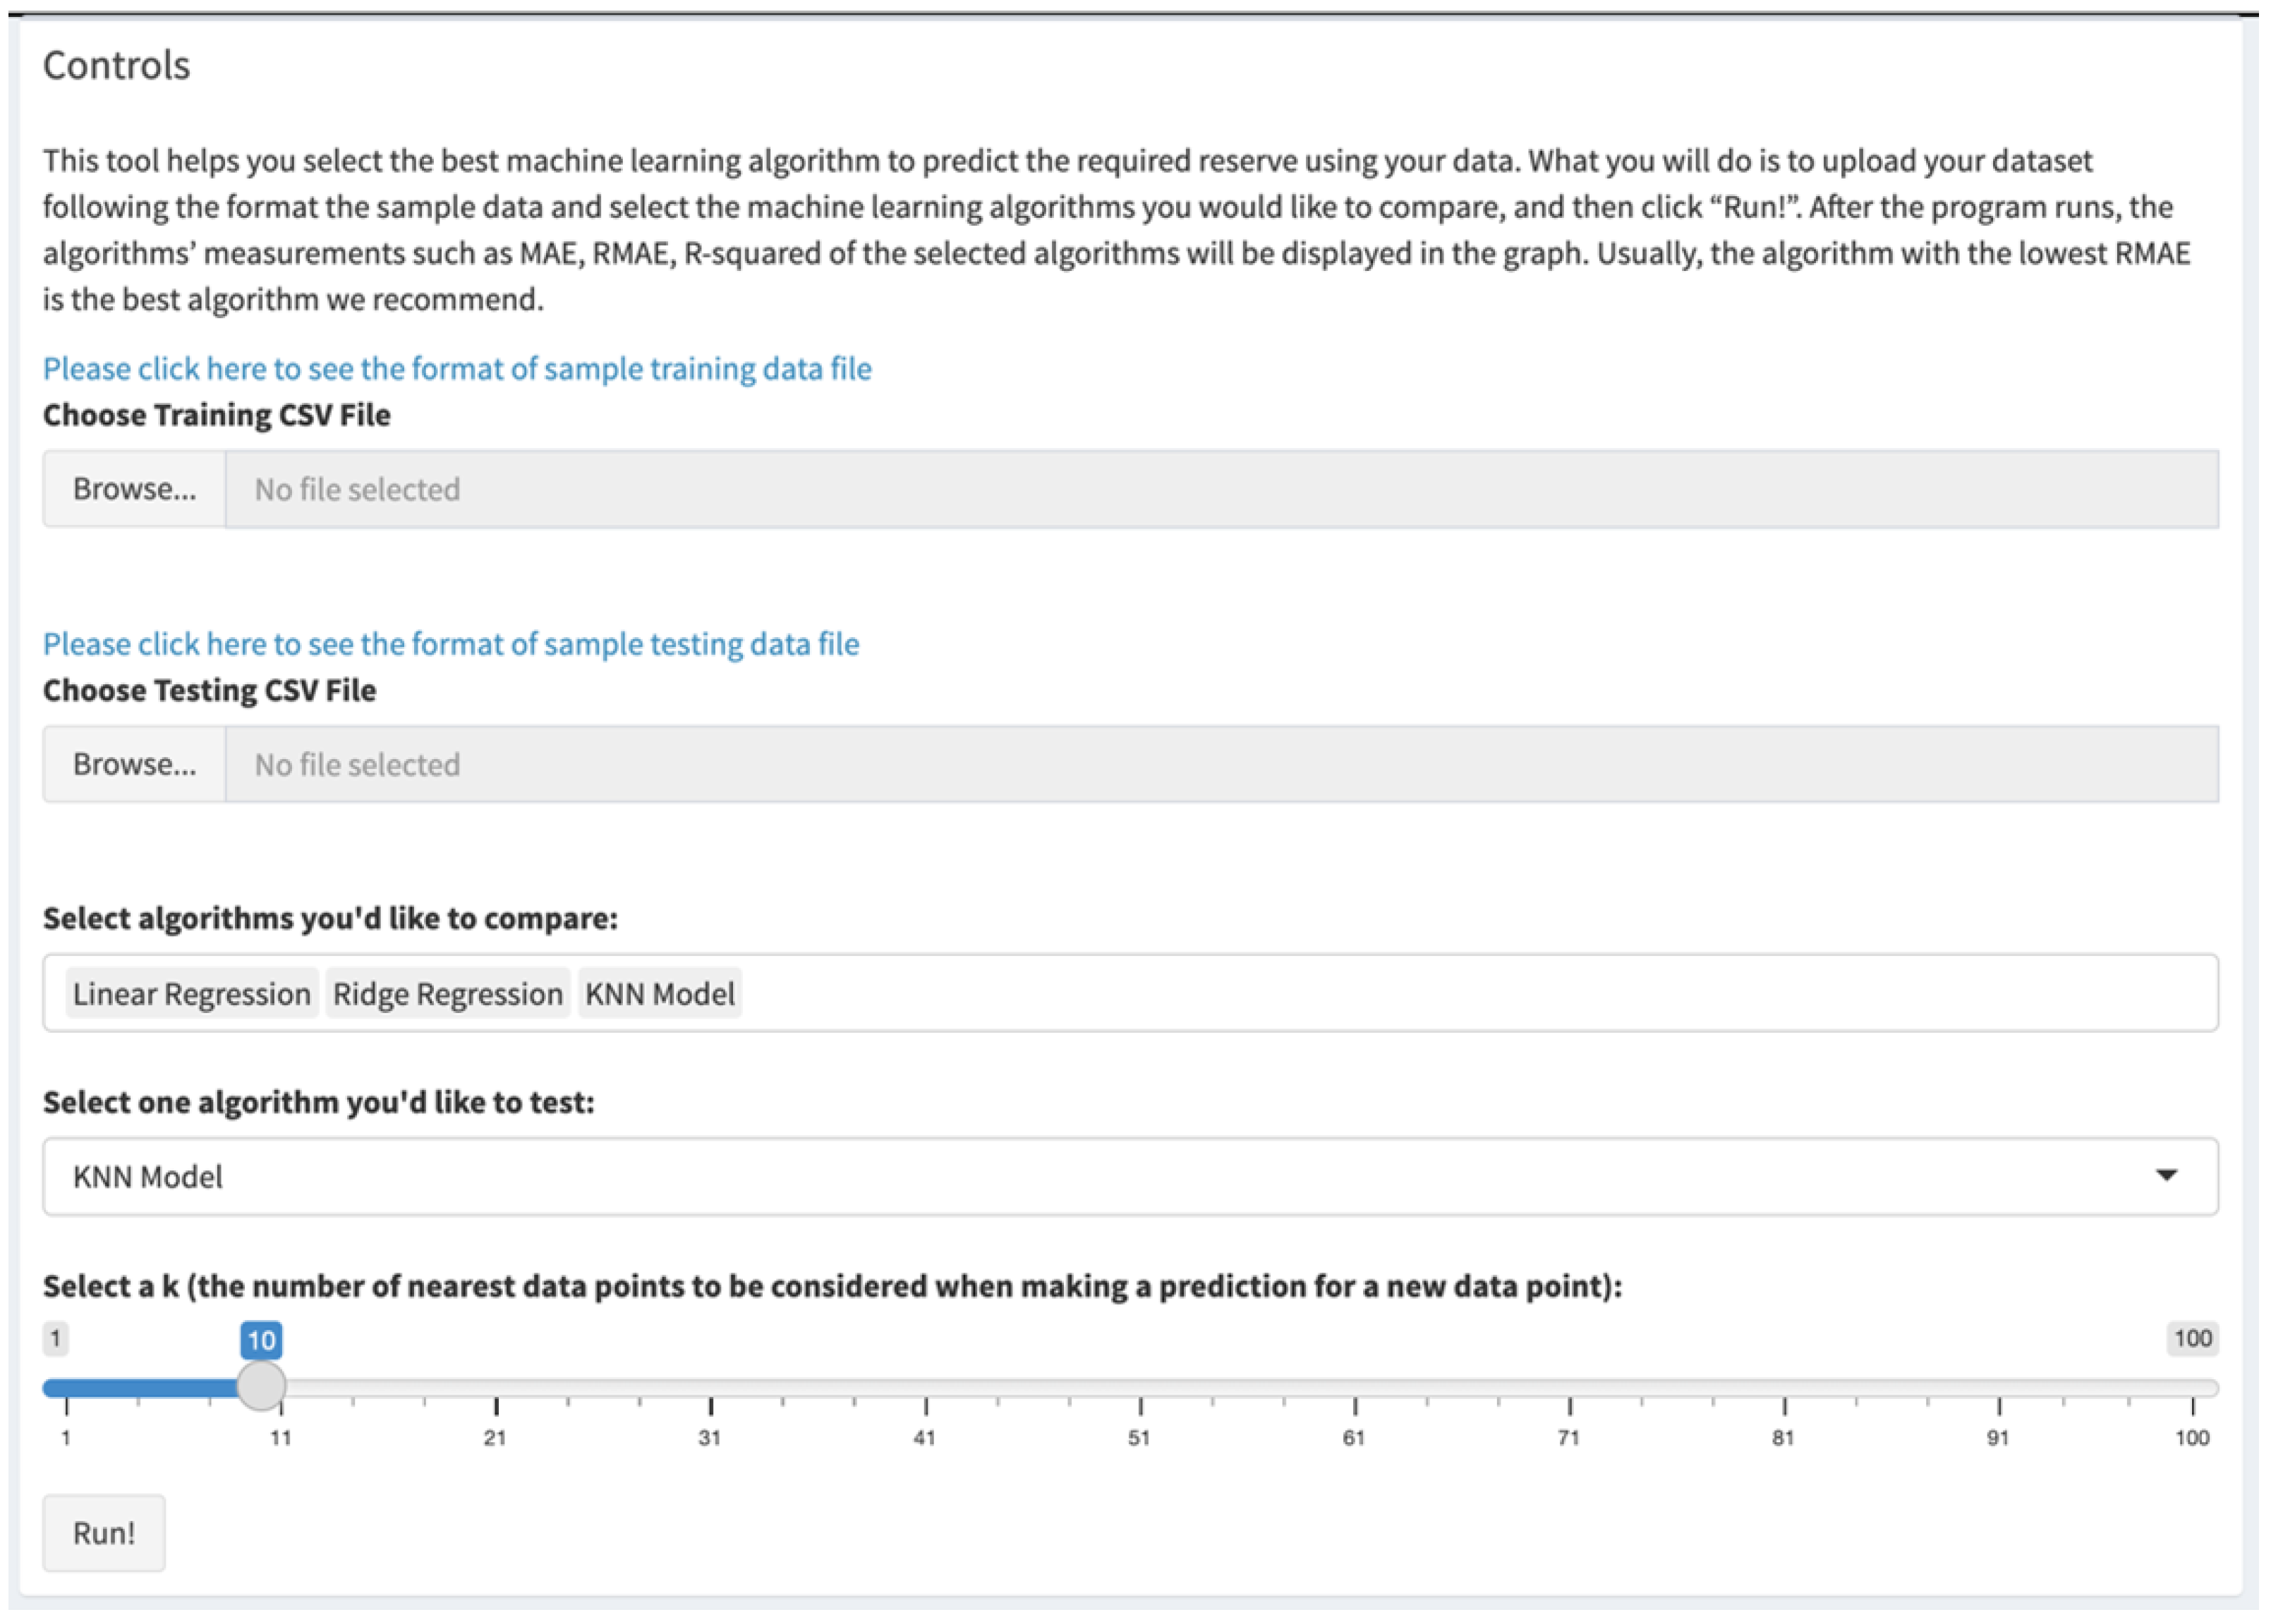Click Browse for the training CSV file
The image size is (2271, 1624).
pyautogui.click(x=134, y=489)
